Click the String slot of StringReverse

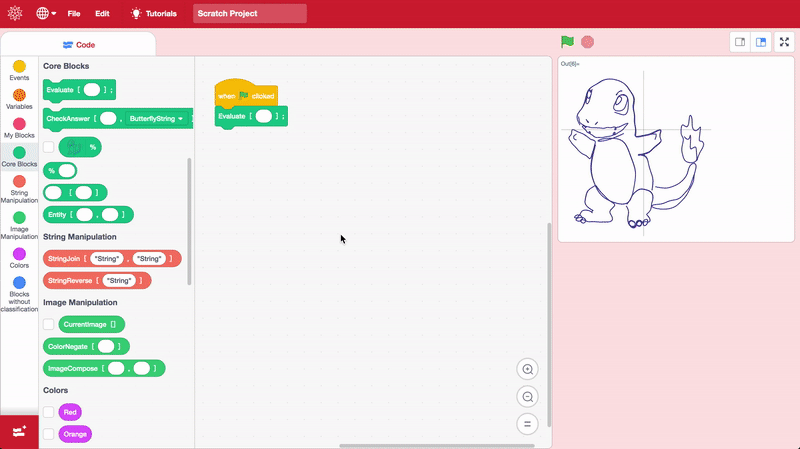pos(119,281)
